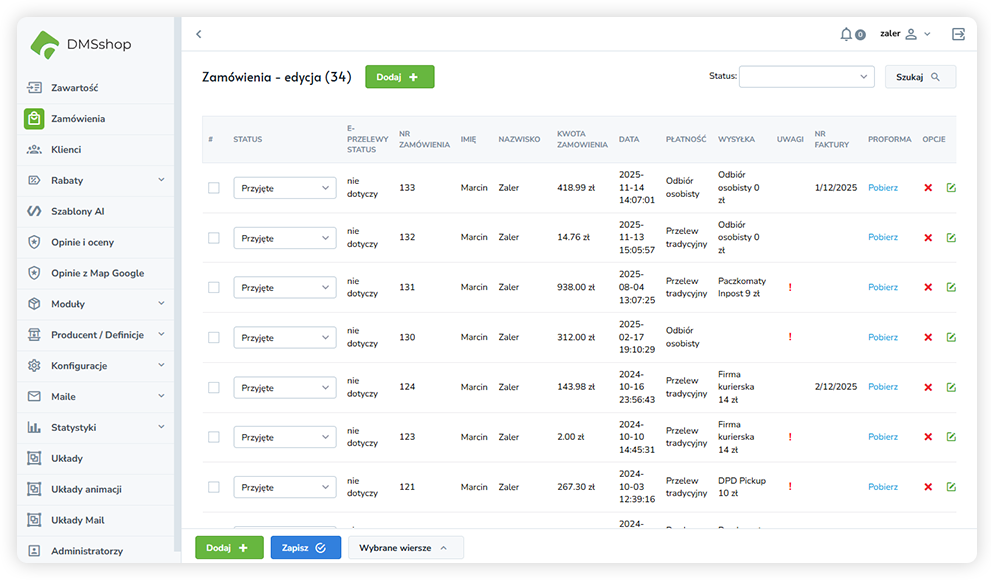This screenshot has width=991, height=580.
Task: Open Klienci in the sidebar
Action: (x=66, y=149)
